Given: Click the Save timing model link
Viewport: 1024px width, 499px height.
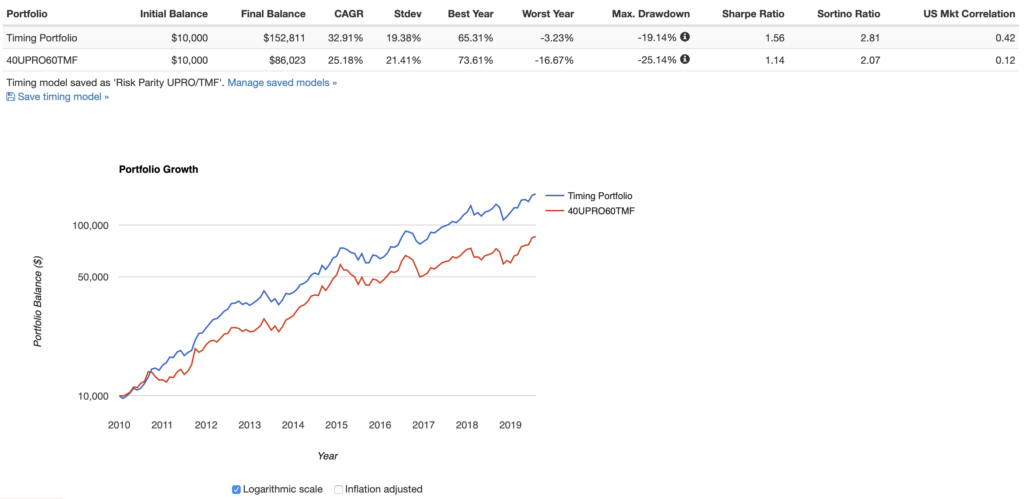Looking at the screenshot, I should pyautogui.click(x=63, y=97).
